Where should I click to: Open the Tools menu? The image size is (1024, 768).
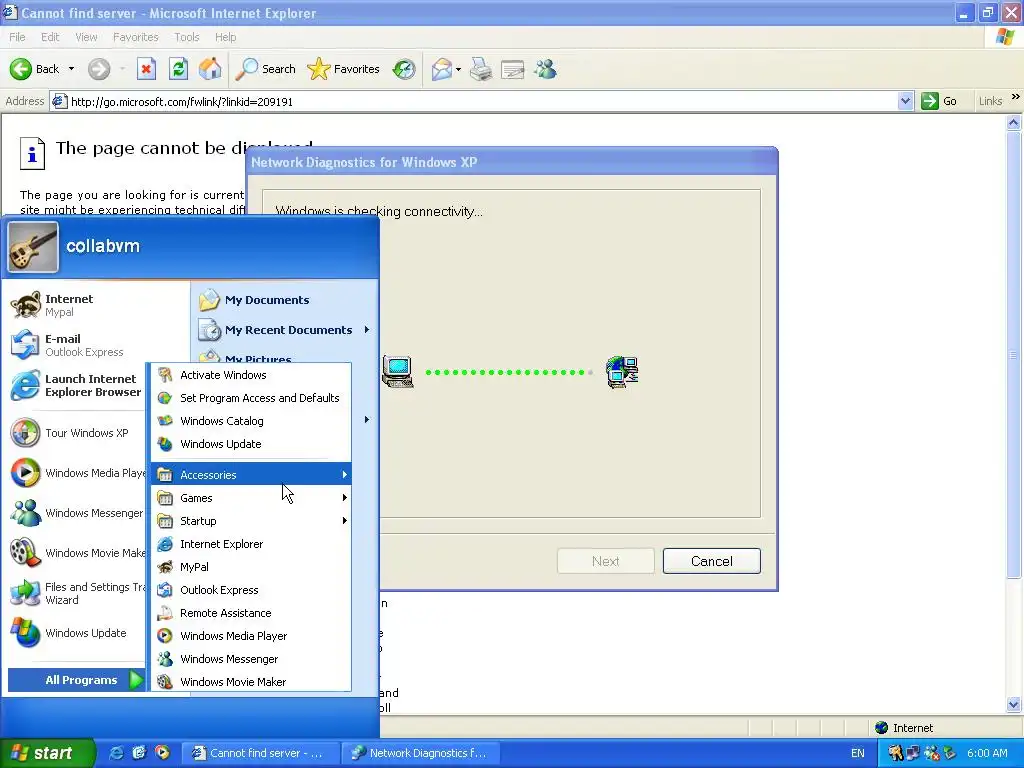coord(187,37)
